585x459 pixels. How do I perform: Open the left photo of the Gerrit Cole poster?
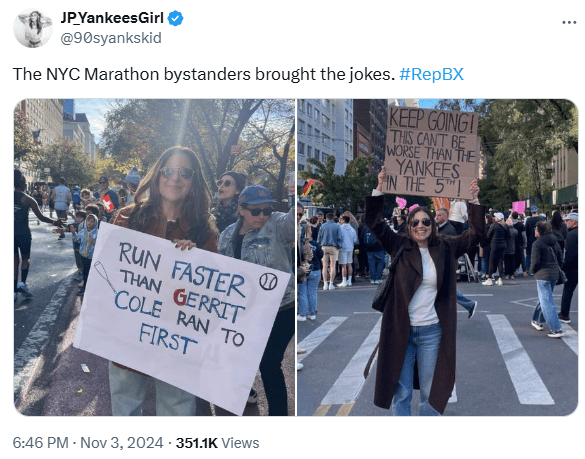coord(154,257)
